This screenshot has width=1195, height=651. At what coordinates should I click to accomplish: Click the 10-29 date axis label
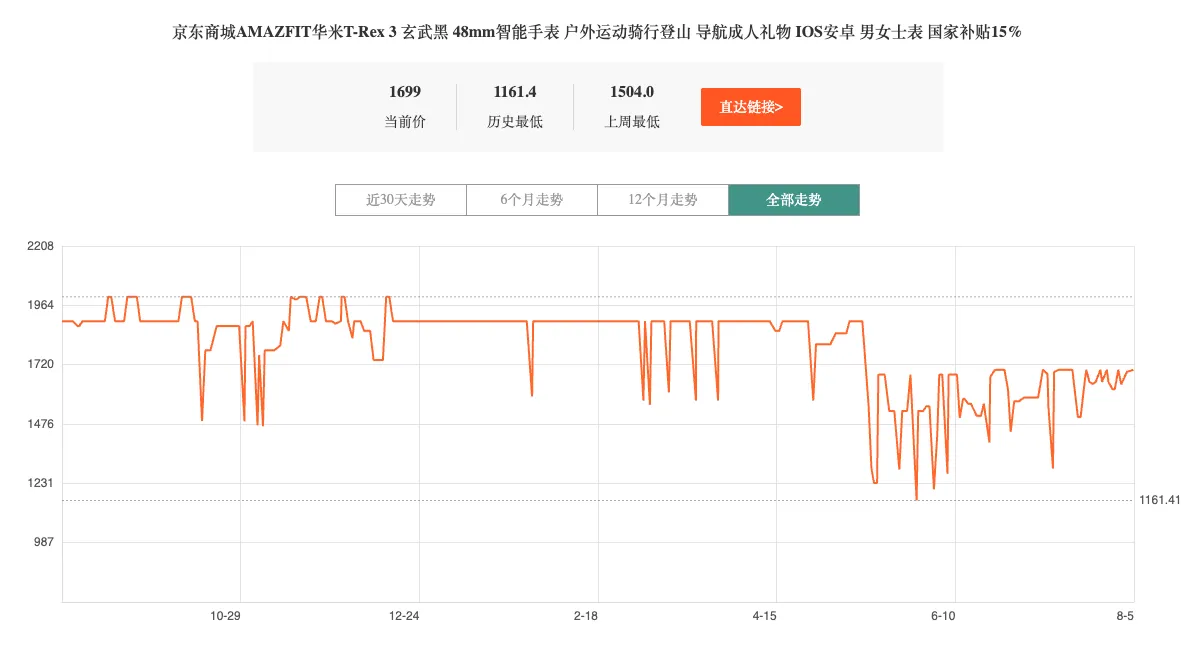tap(226, 616)
